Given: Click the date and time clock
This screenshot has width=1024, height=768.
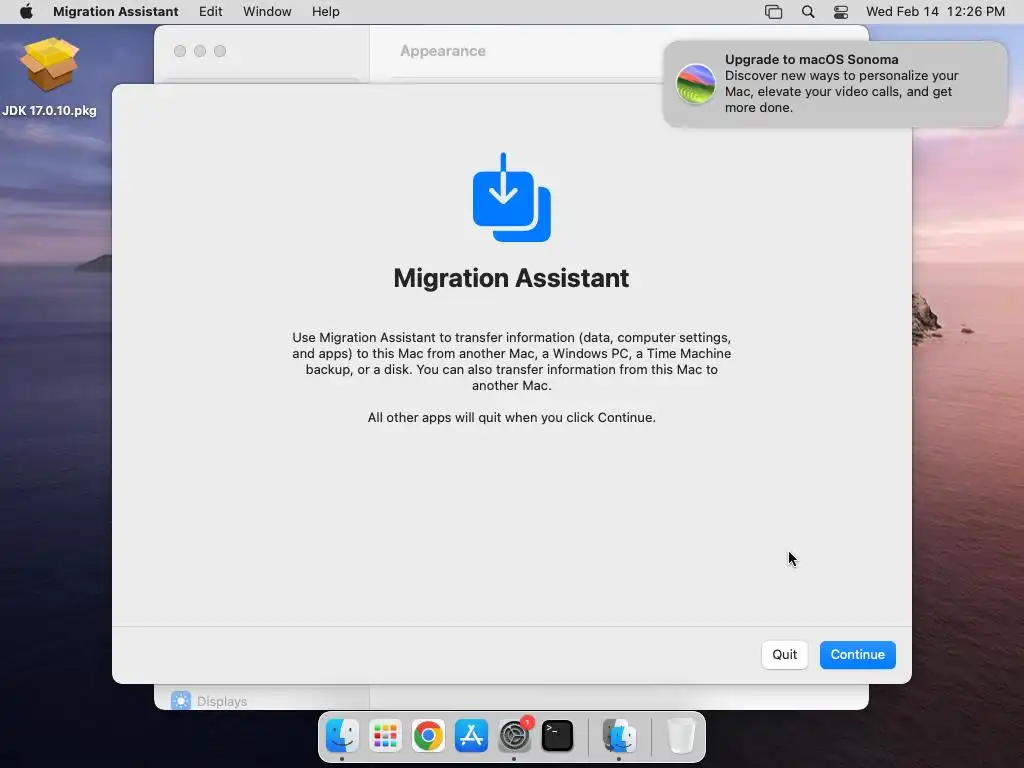Looking at the screenshot, I should click(x=935, y=11).
